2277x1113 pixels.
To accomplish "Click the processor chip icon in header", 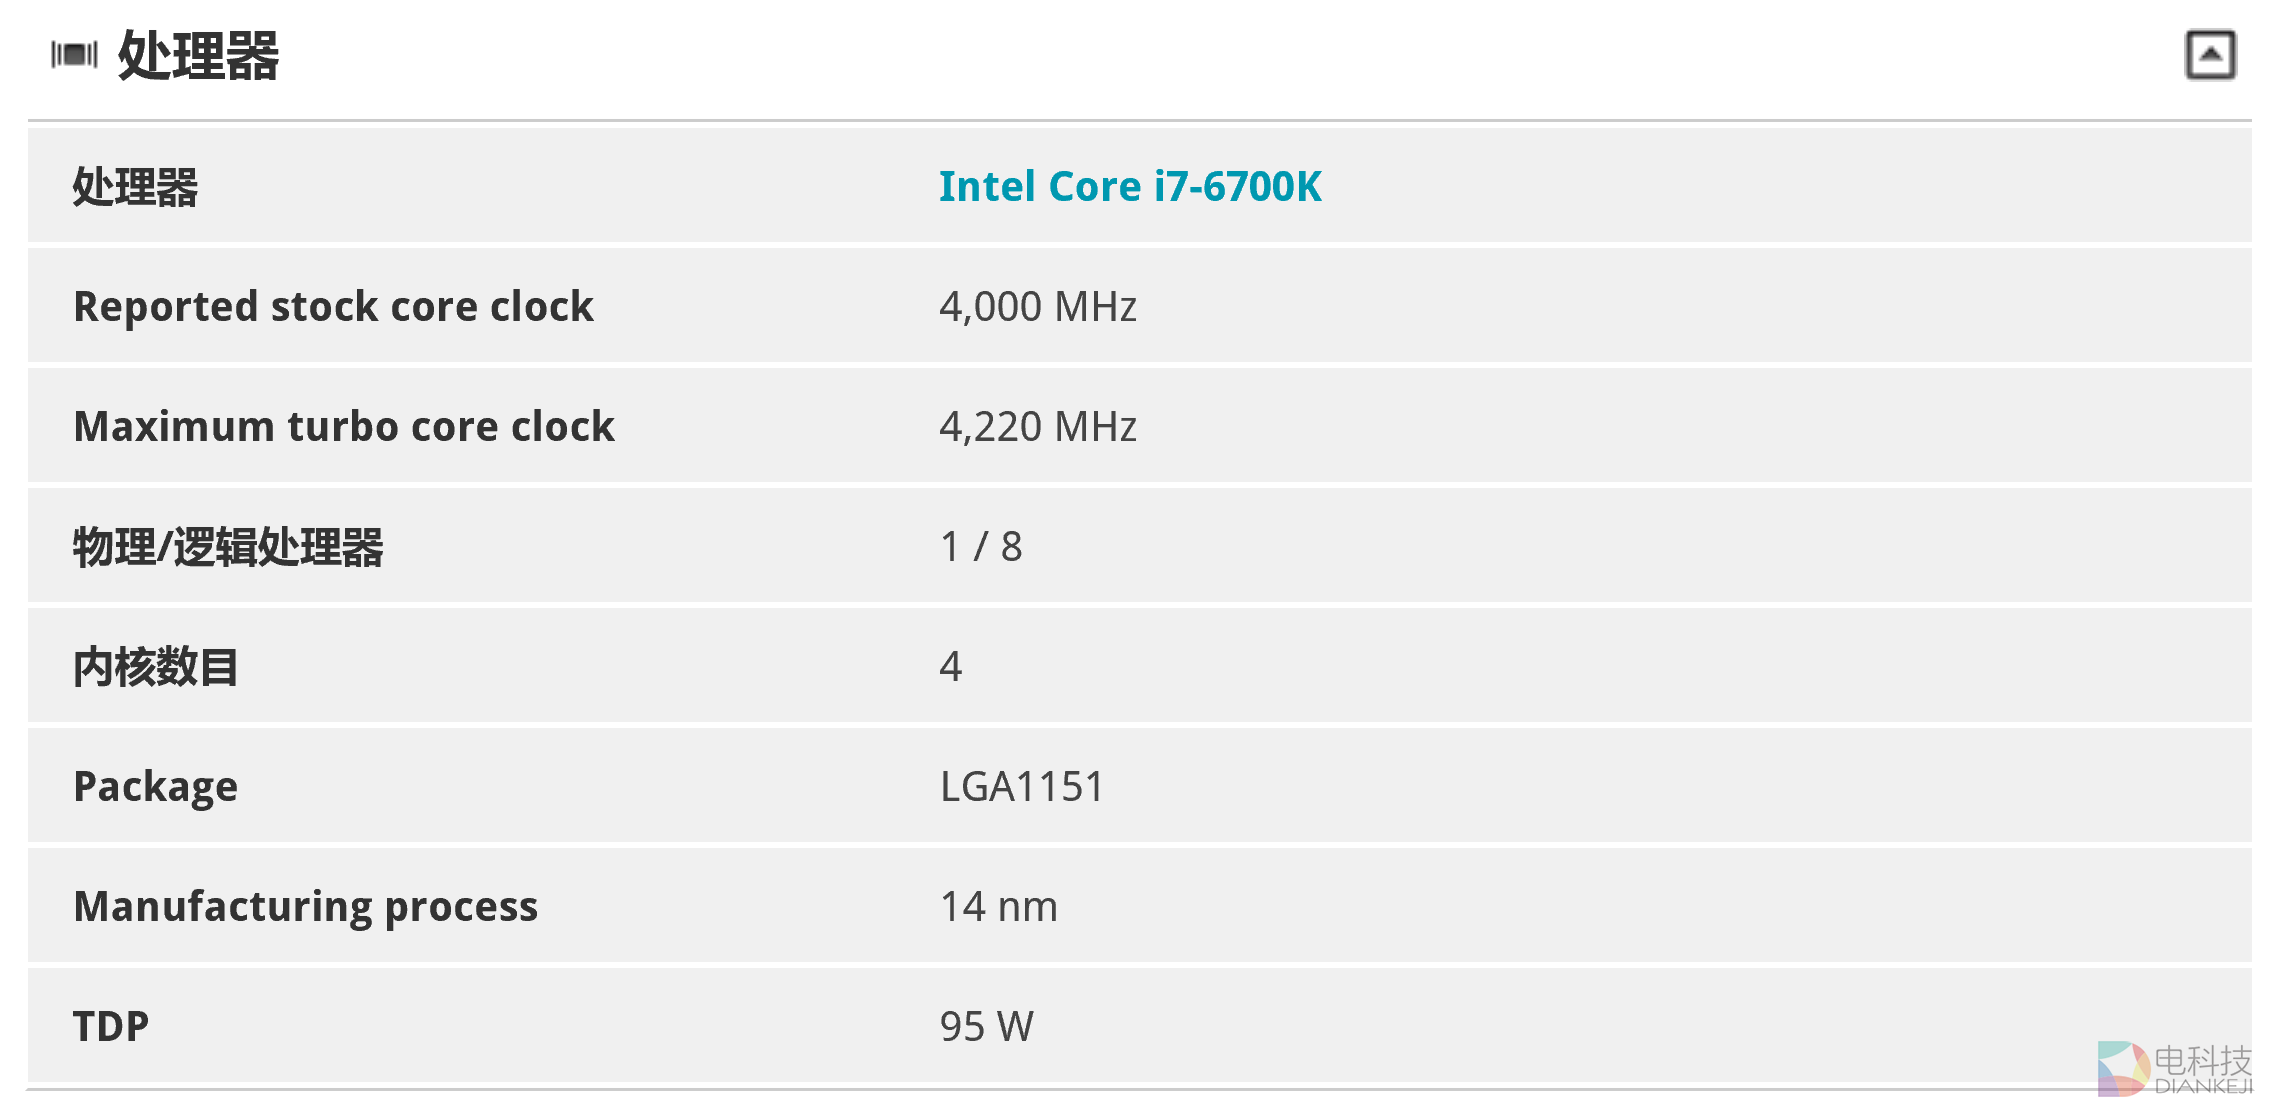I will [75, 54].
